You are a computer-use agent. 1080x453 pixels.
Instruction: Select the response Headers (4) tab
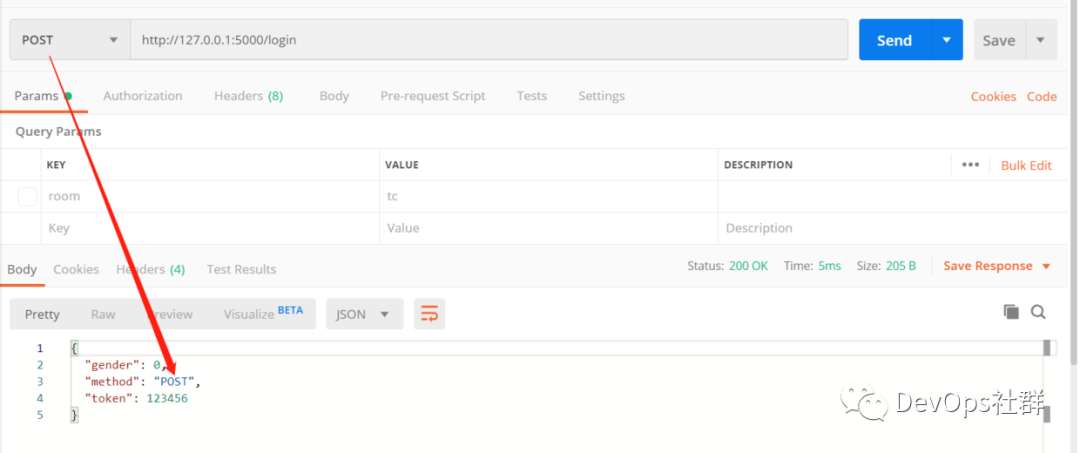pyautogui.click(x=150, y=269)
